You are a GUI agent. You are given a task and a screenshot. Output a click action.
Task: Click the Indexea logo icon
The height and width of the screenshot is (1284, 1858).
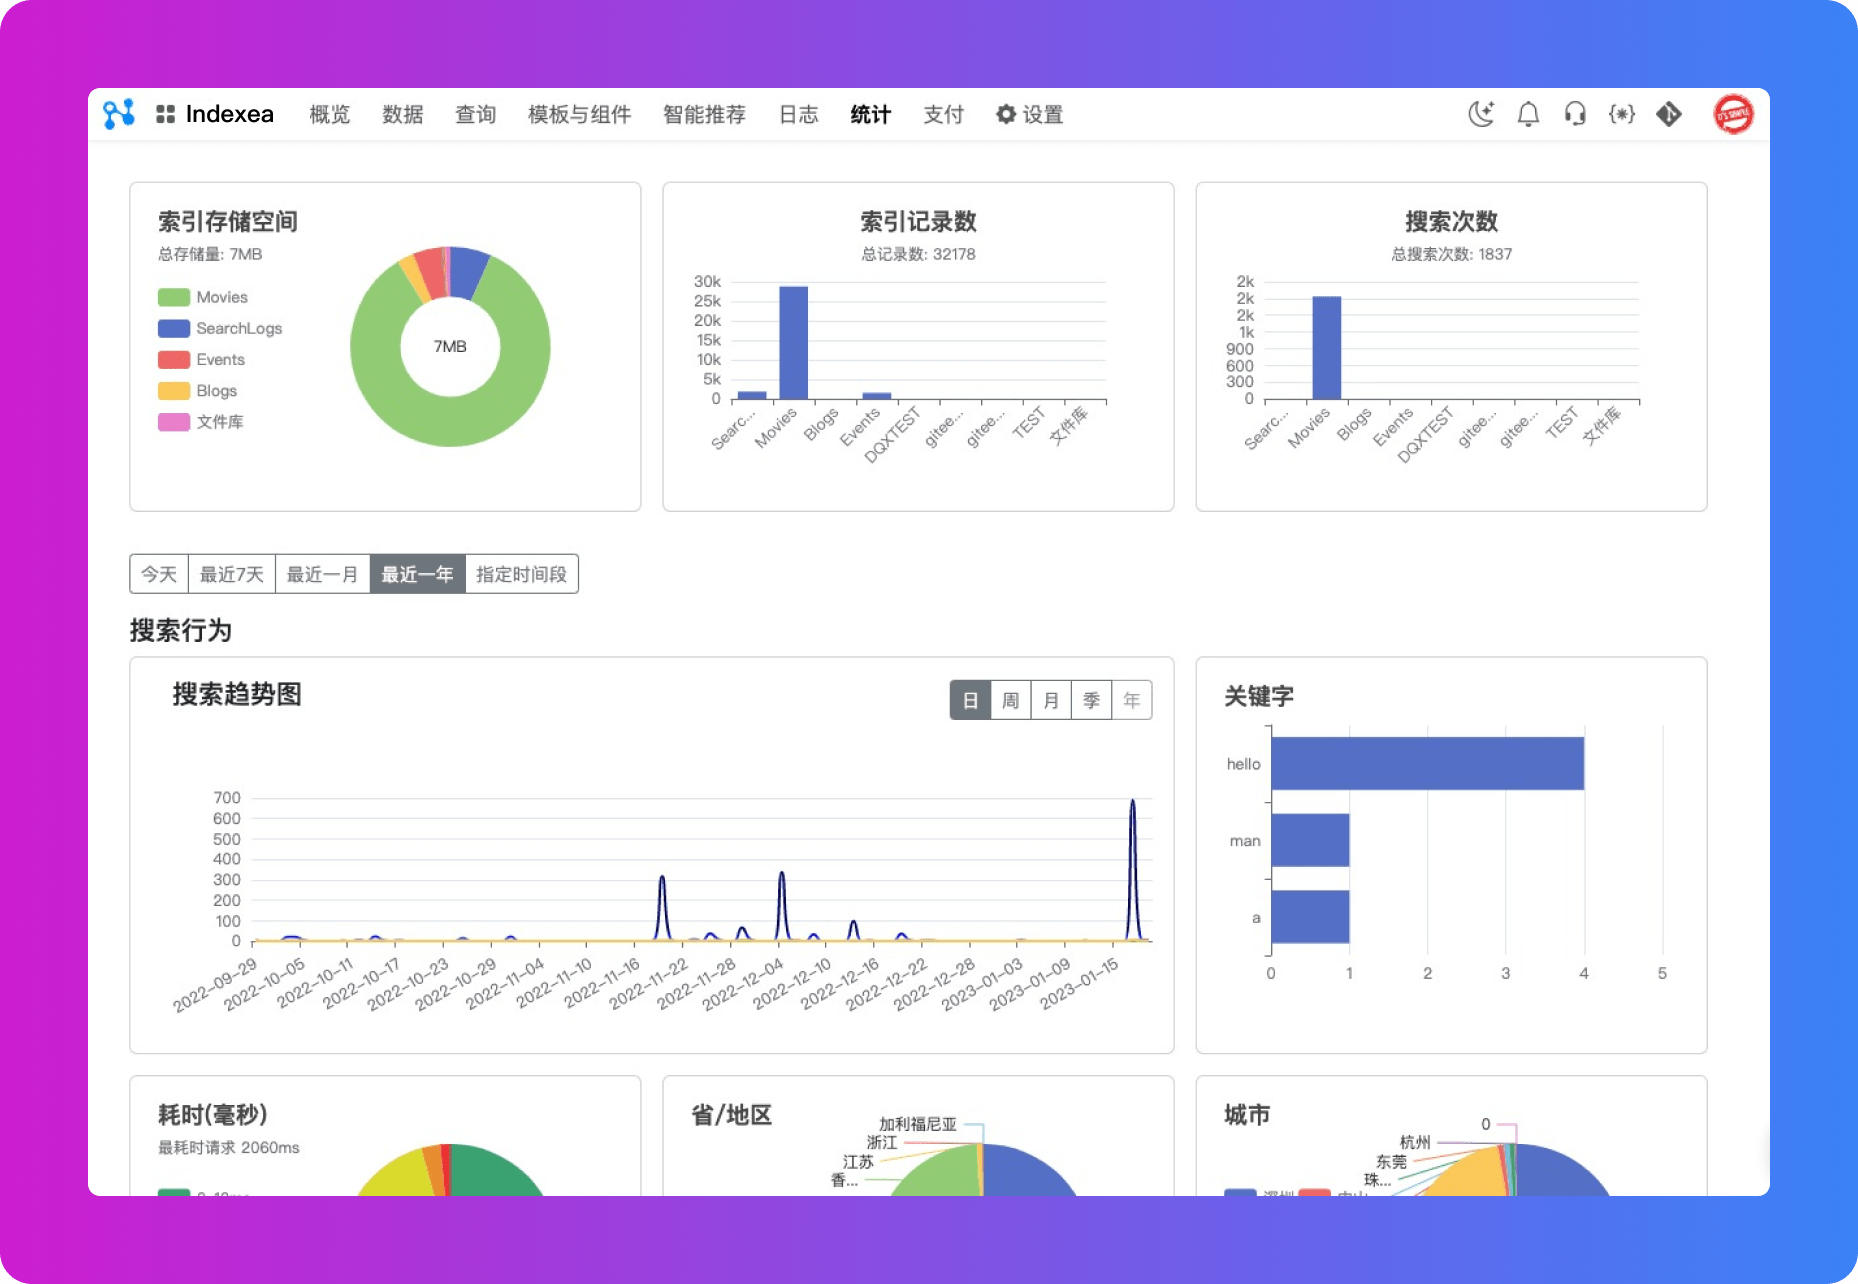click(119, 114)
